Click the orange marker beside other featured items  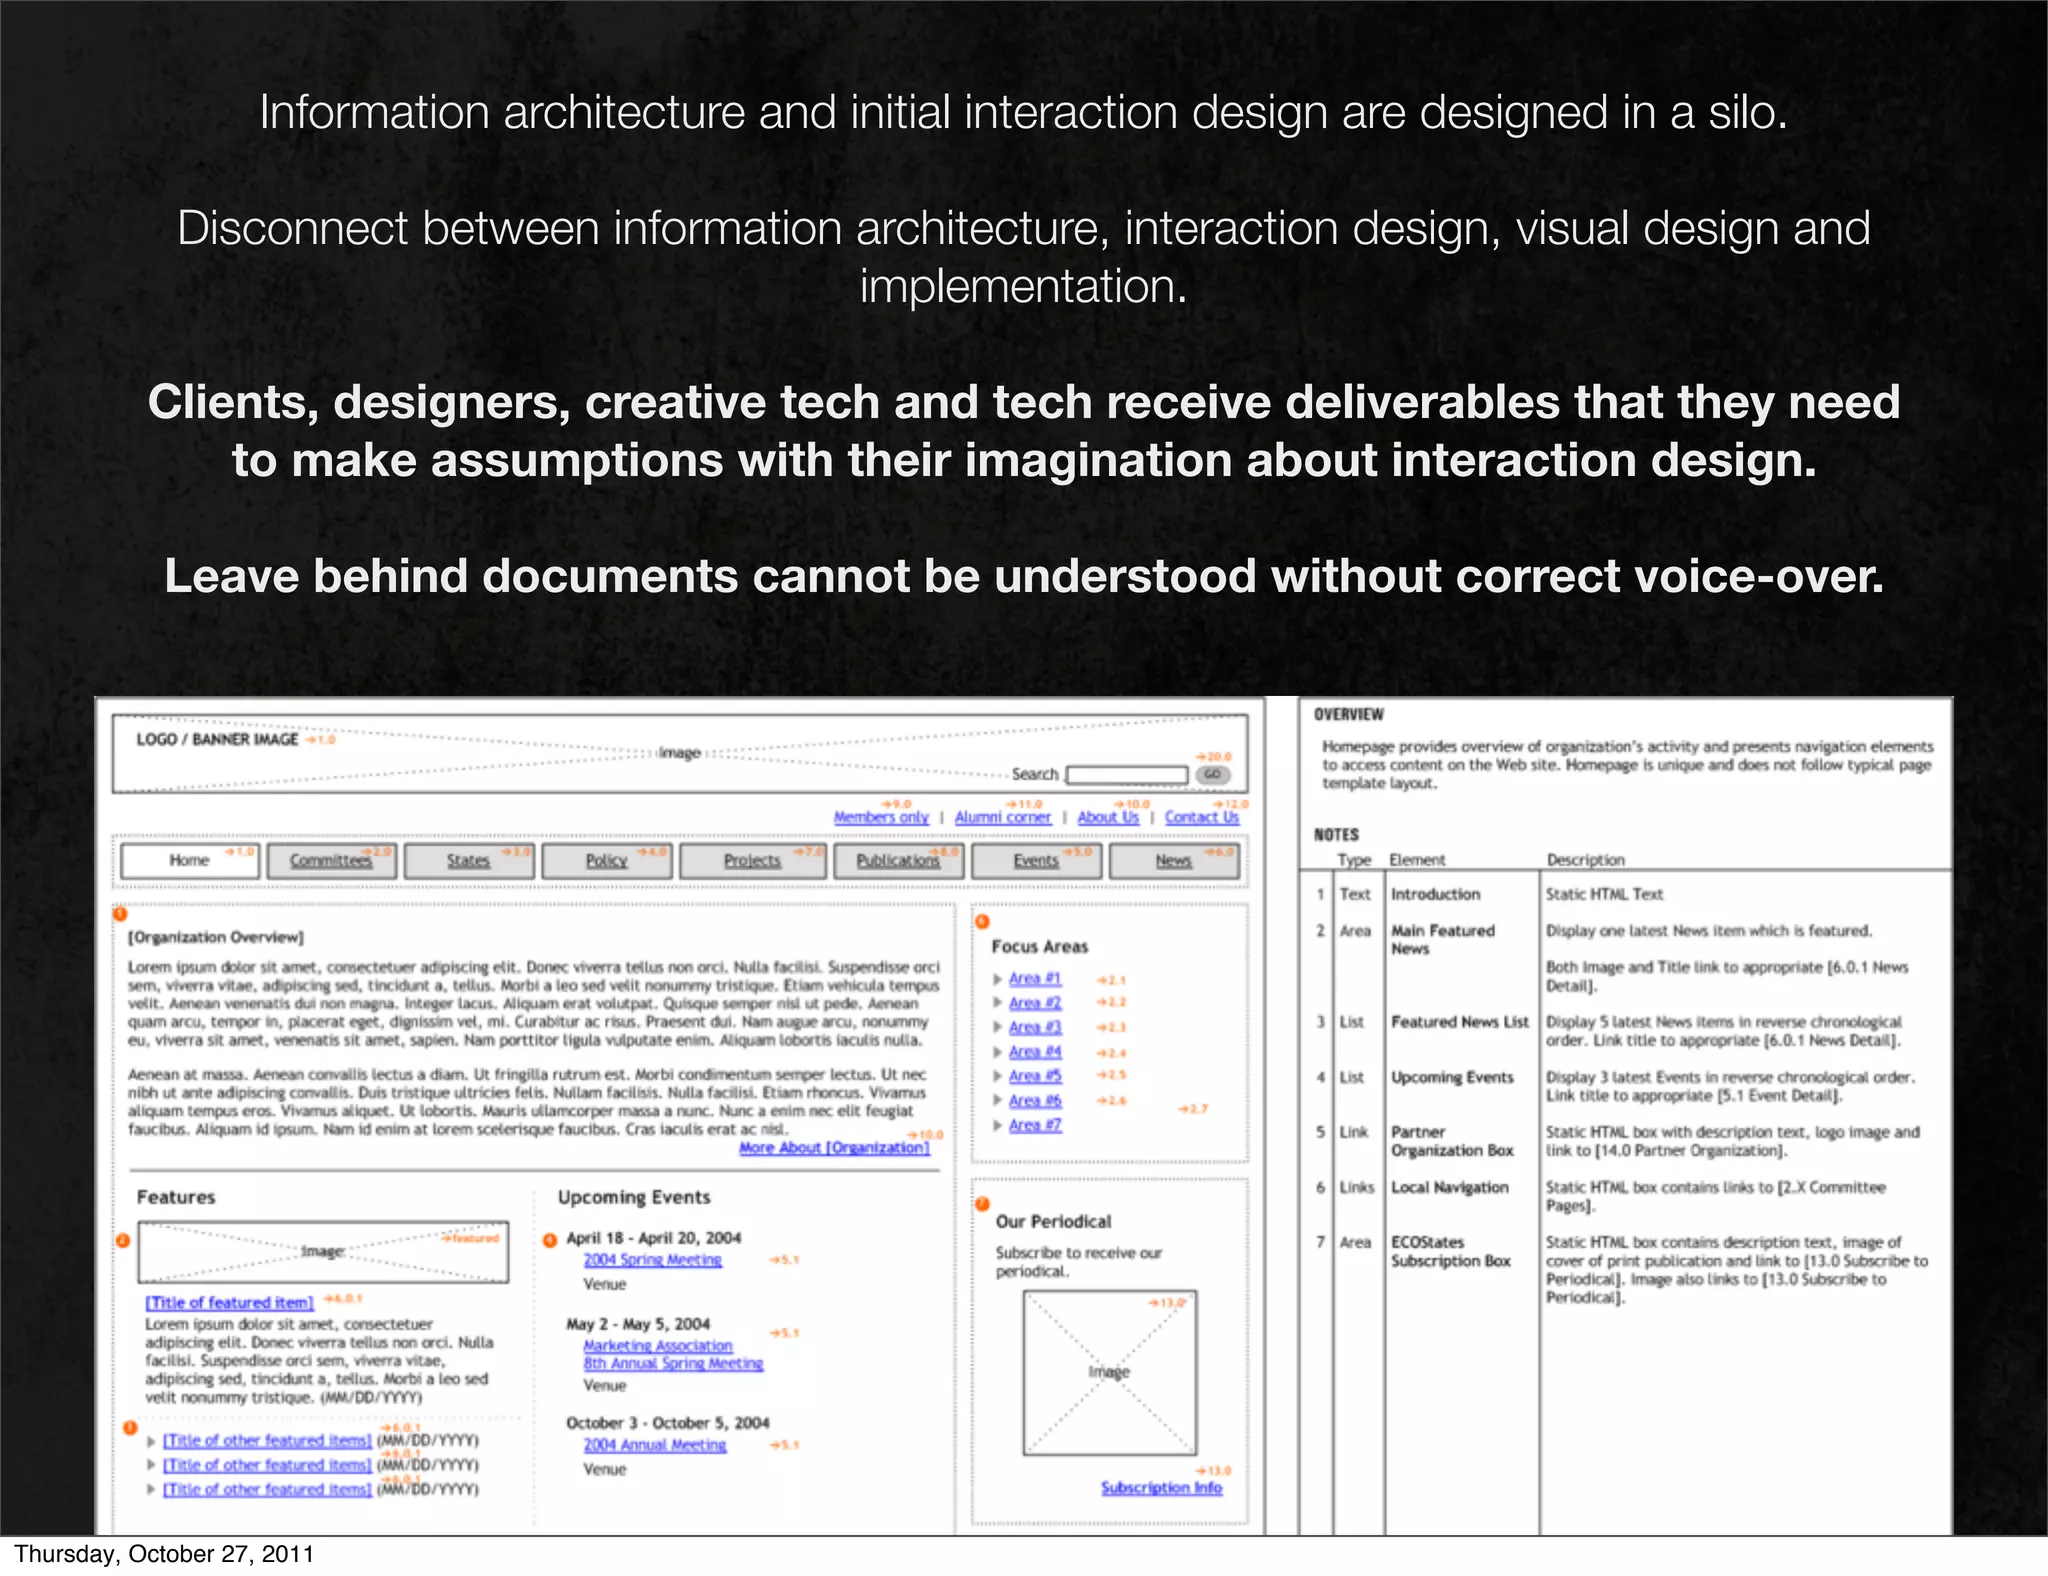[130, 1427]
